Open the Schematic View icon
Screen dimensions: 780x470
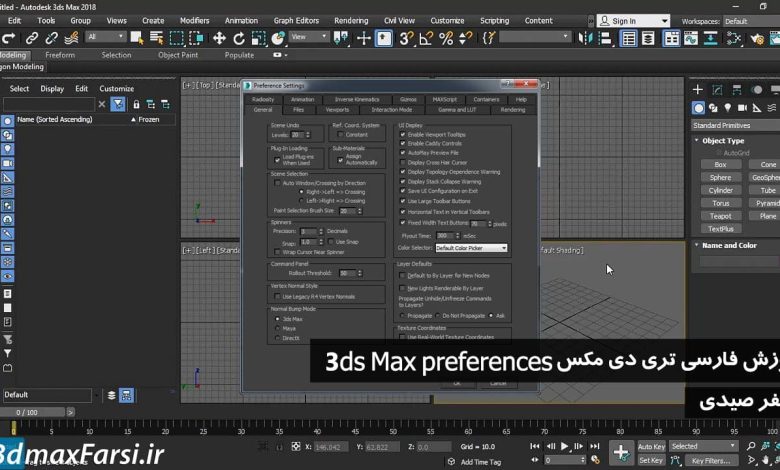pos(710,38)
